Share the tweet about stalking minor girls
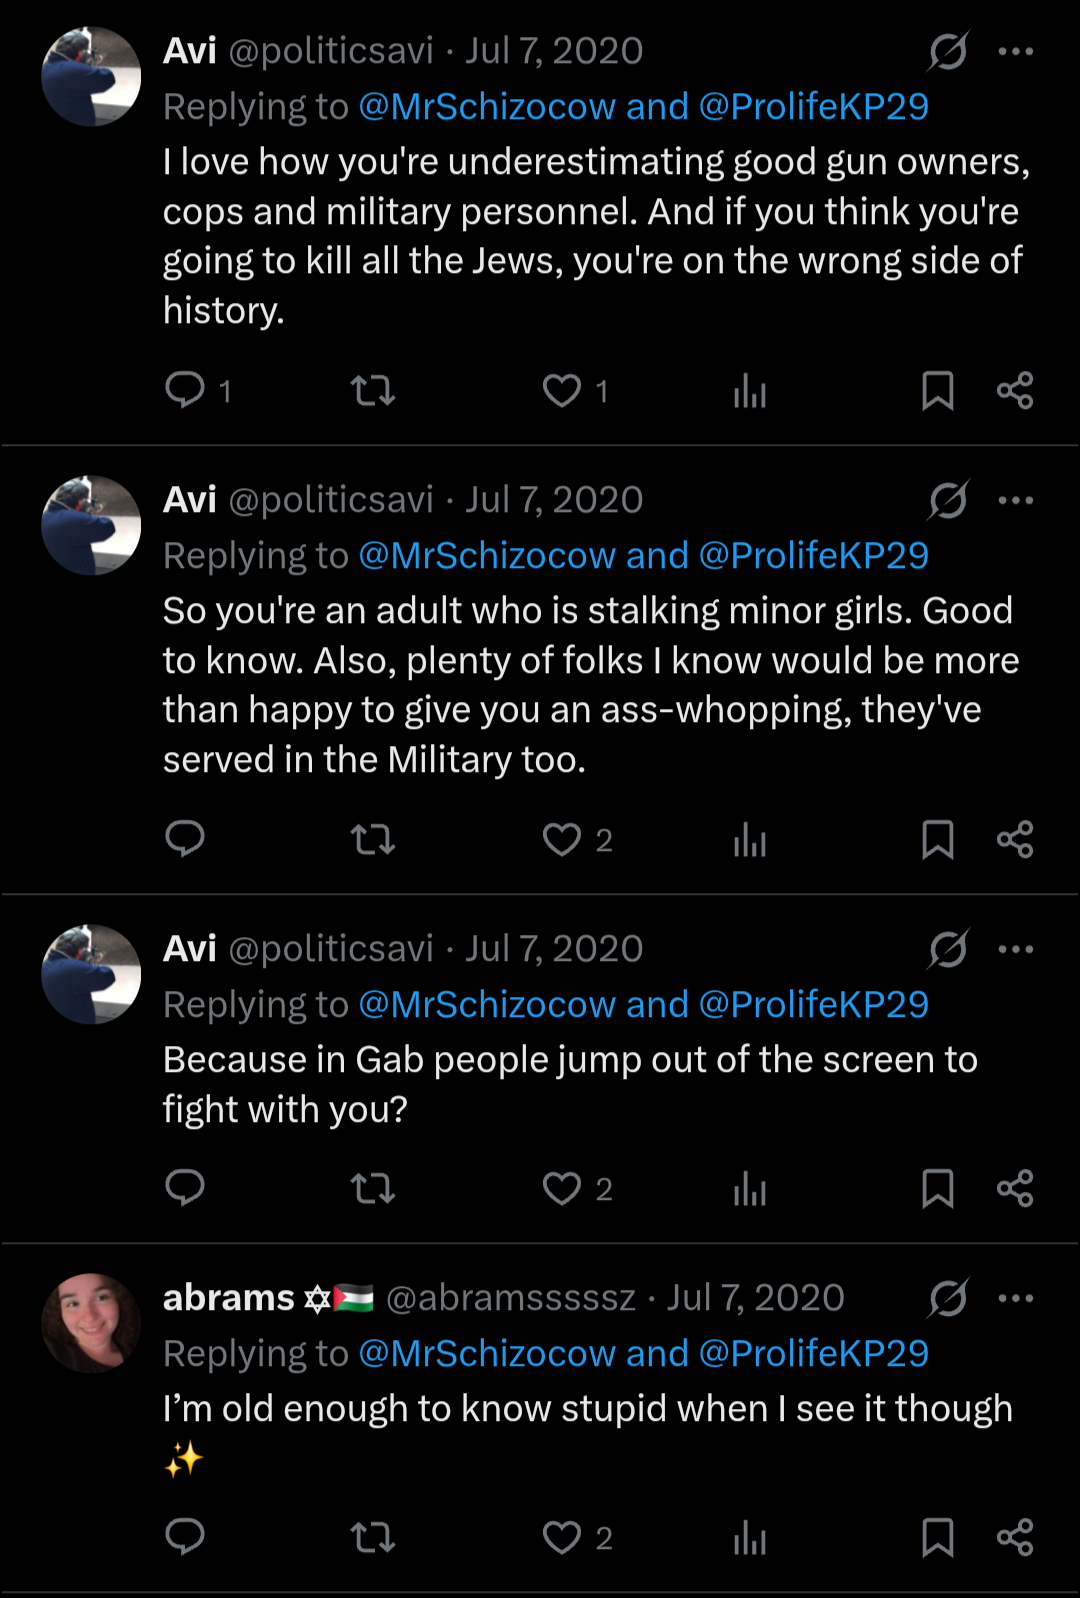 point(1015,839)
